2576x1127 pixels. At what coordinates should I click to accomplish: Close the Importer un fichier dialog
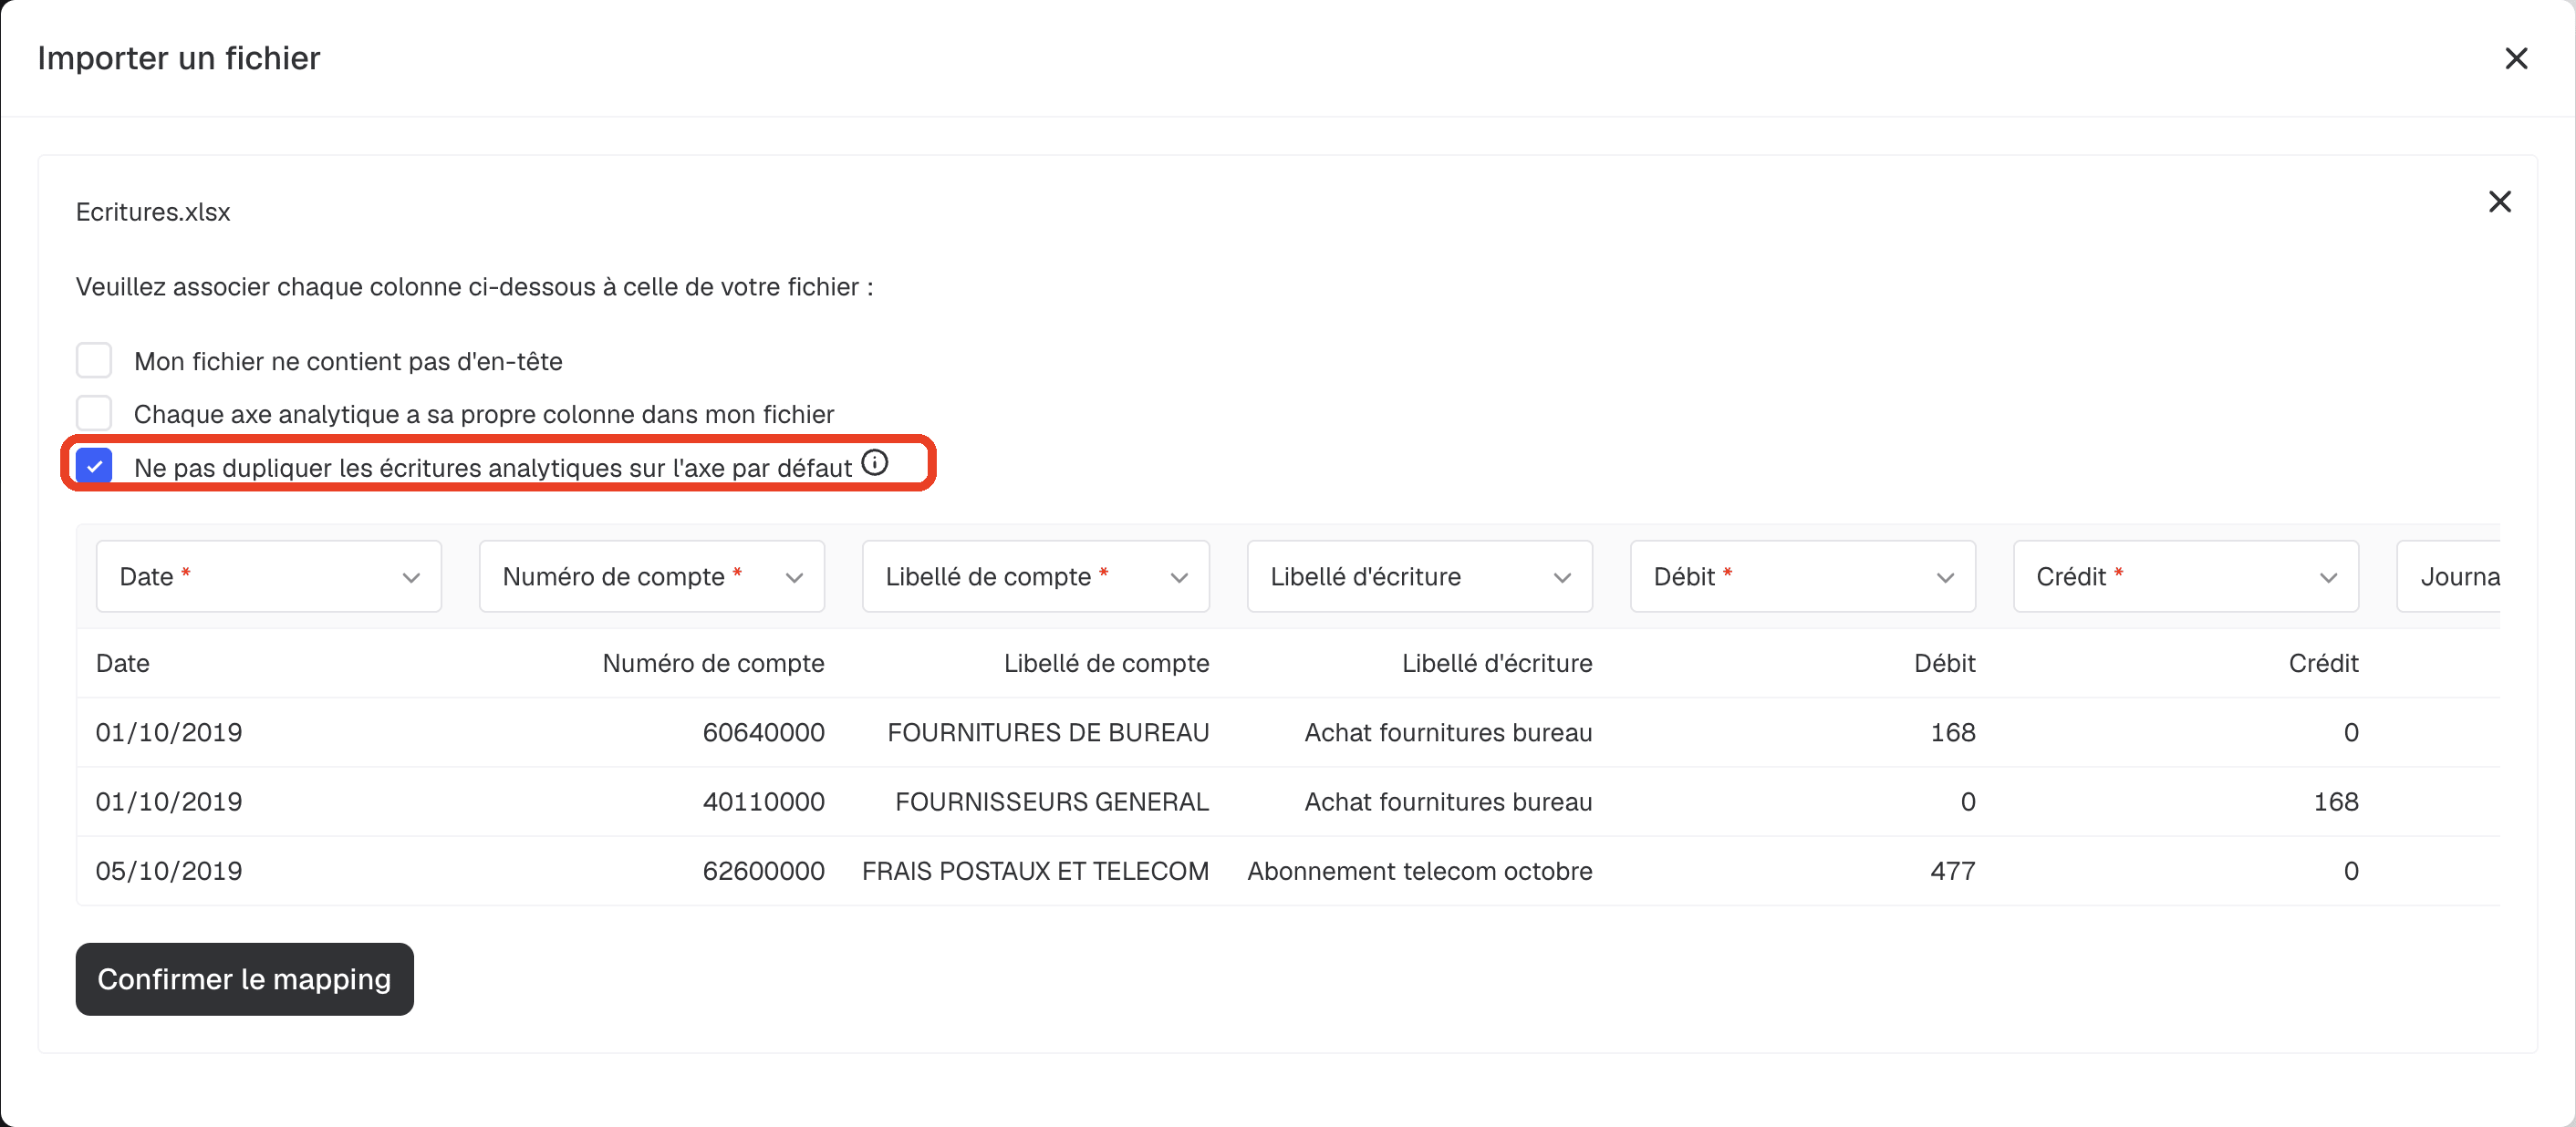[2516, 58]
